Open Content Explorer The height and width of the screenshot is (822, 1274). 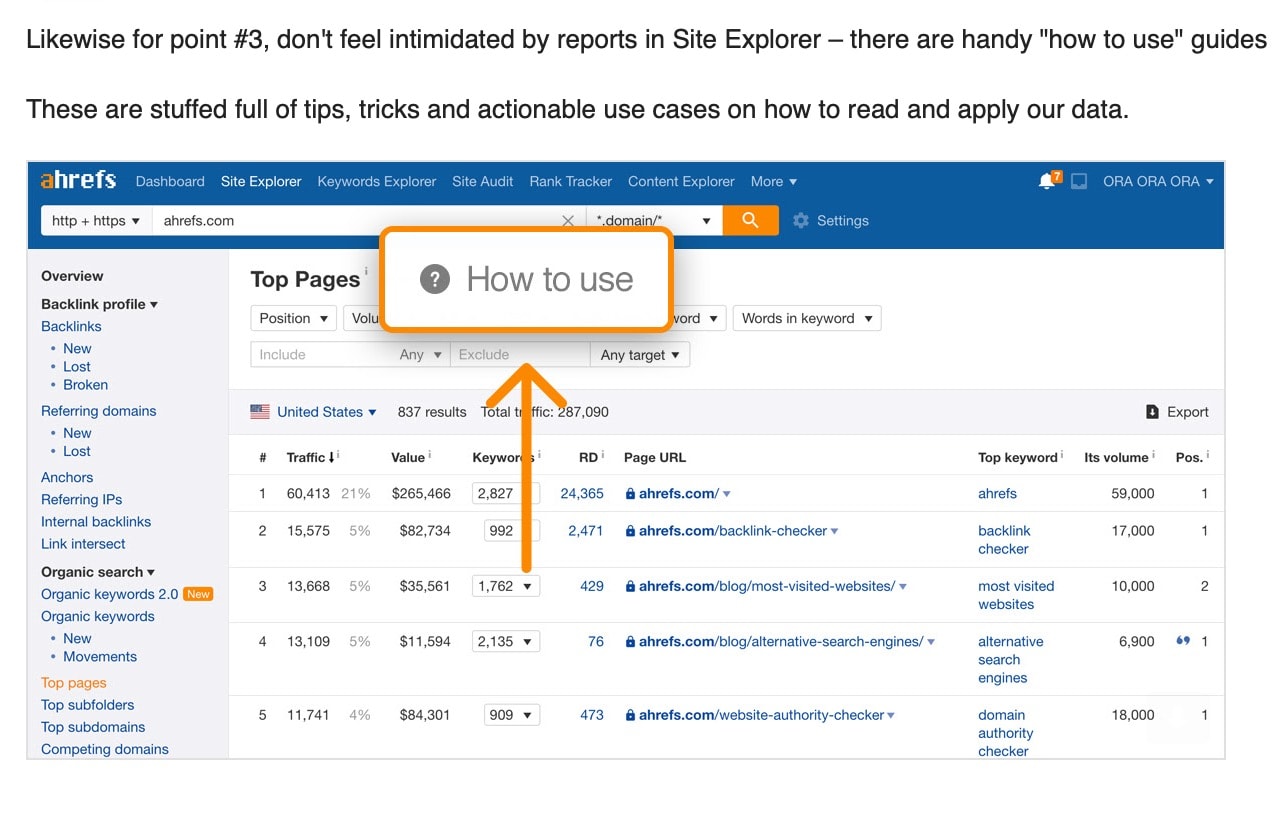click(x=681, y=181)
